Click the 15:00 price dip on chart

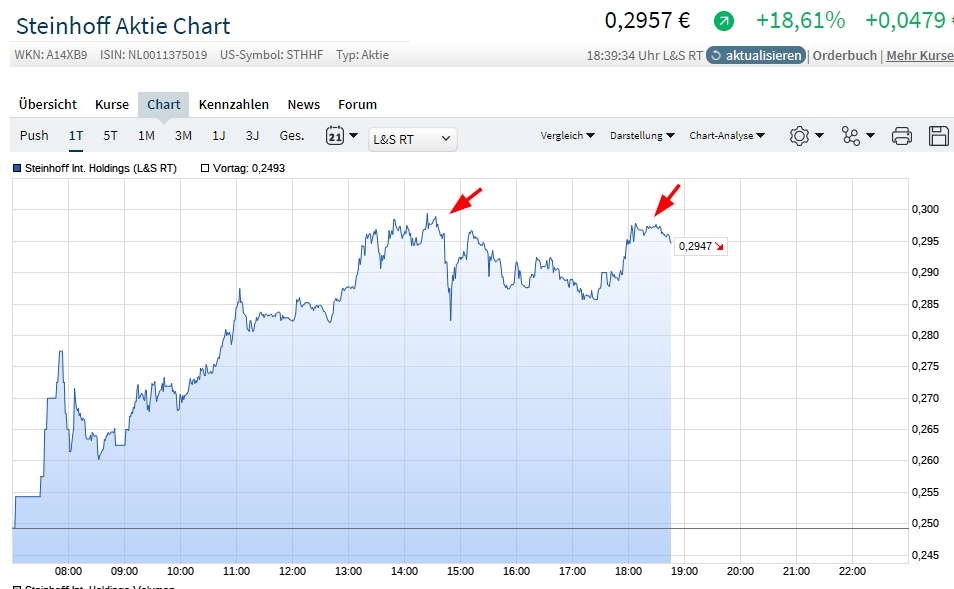450,318
